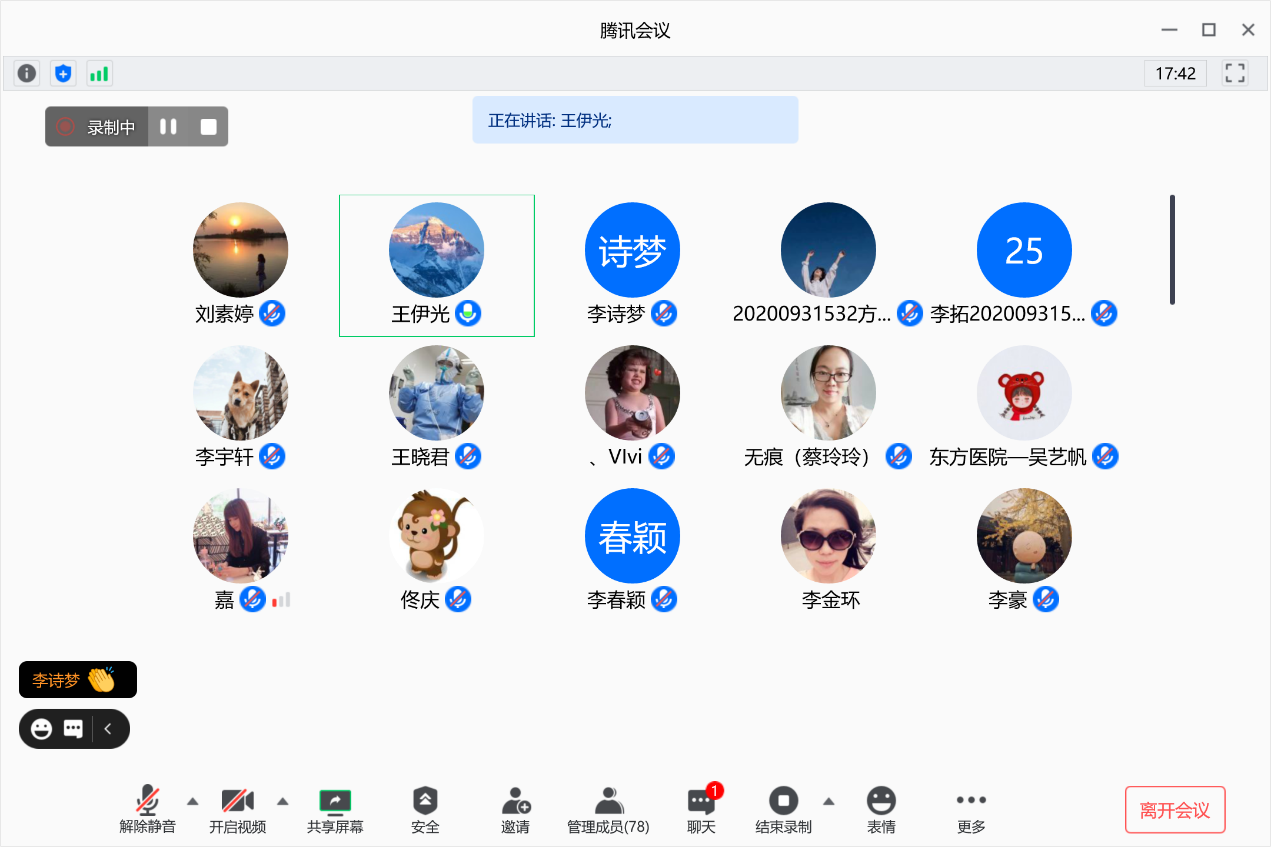
Task: Click the blue security shield icon
Action: 63,73
